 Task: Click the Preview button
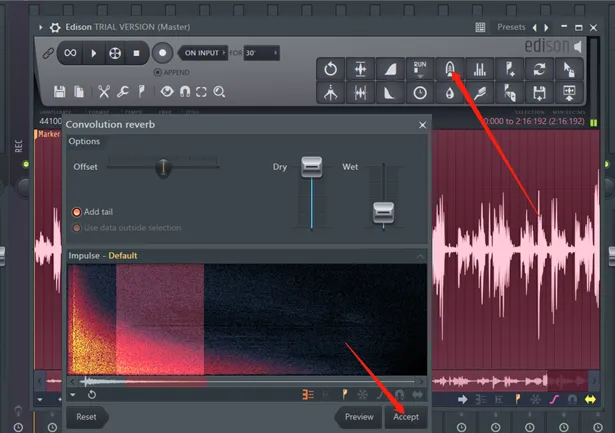click(358, 417)
